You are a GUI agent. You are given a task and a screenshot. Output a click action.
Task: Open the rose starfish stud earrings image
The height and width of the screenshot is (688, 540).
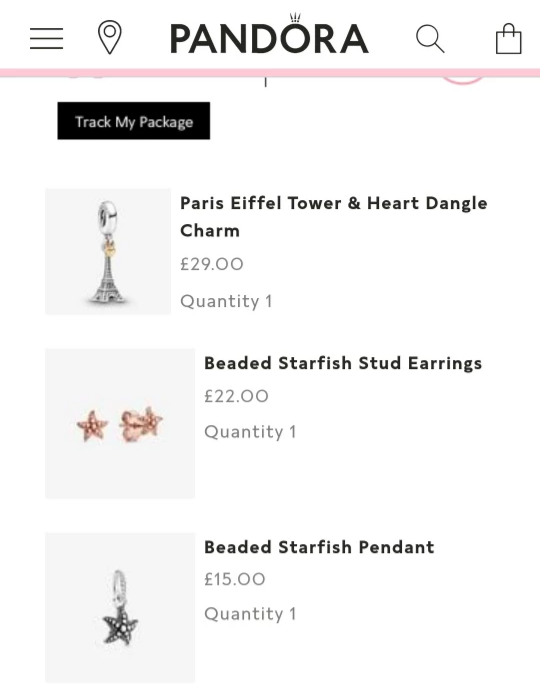click(x=120, y=423)
